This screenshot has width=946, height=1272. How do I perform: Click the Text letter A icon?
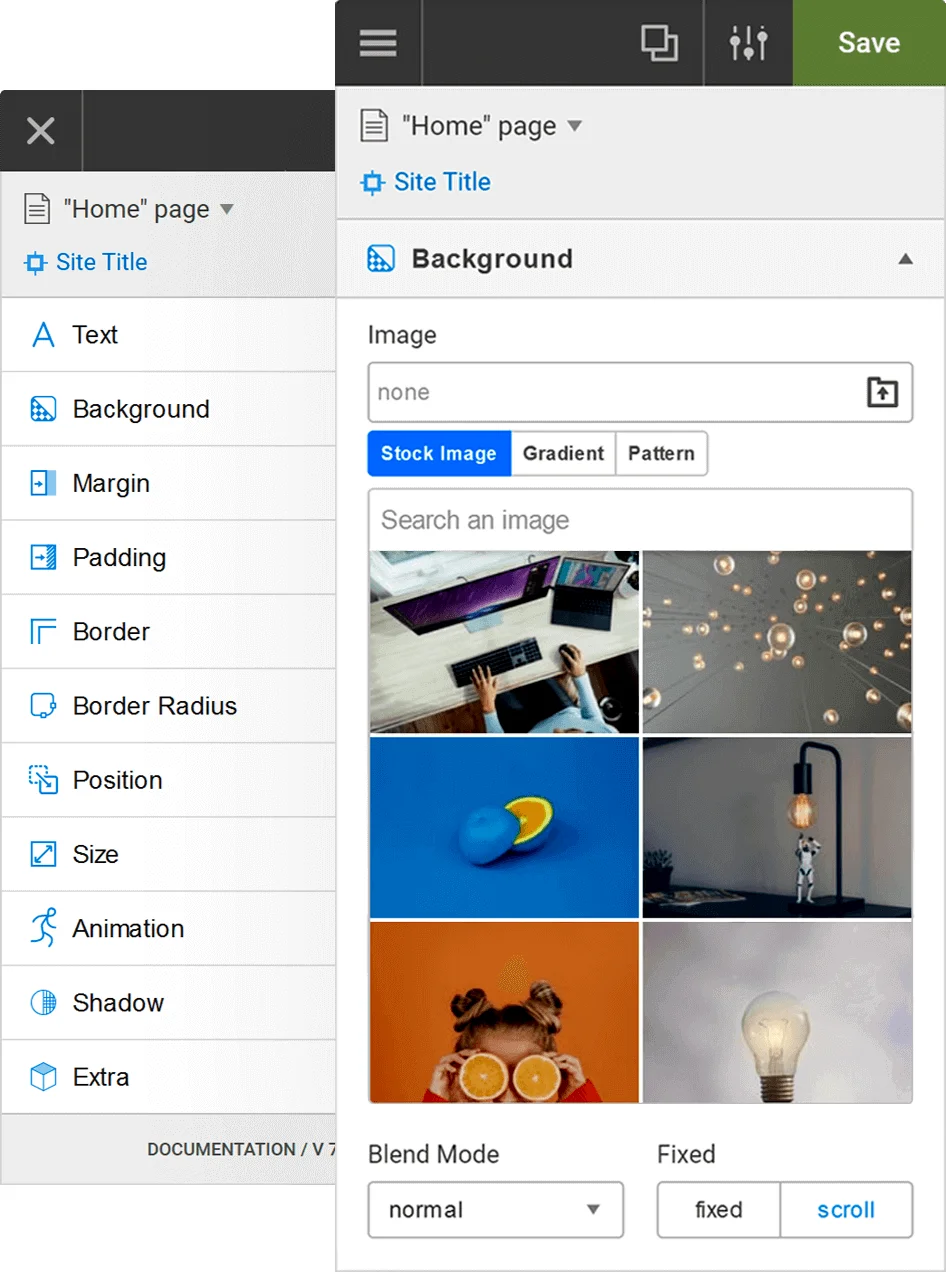click(x=43, y=334)
